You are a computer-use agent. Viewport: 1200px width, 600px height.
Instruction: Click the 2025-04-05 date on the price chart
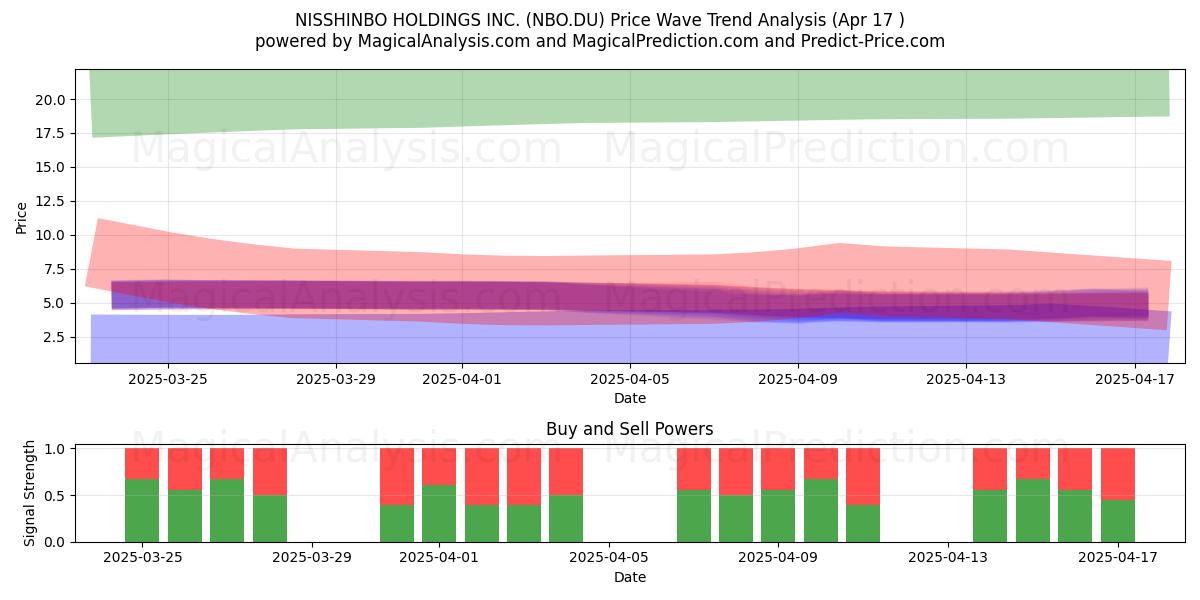tap(630, 379)
